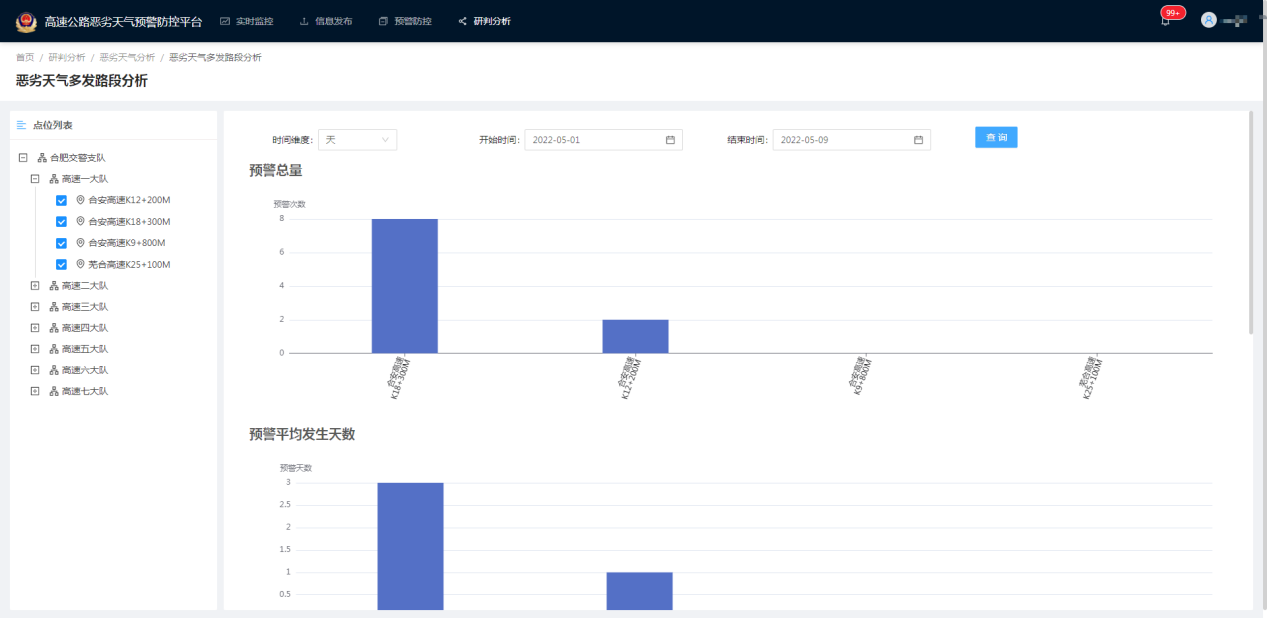Expand the 高速二大队 tree node
The width and height of the screenshot is (1267, 618).
35,286
